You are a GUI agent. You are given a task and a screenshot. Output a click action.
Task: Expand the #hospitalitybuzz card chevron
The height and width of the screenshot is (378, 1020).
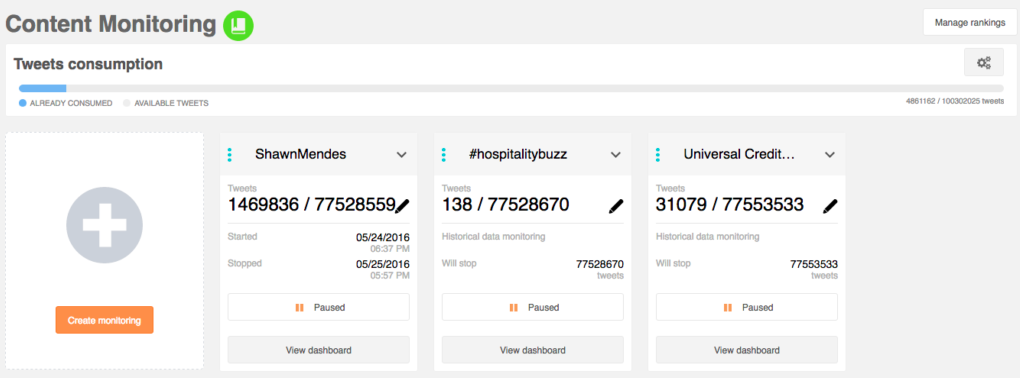point(615,155)
